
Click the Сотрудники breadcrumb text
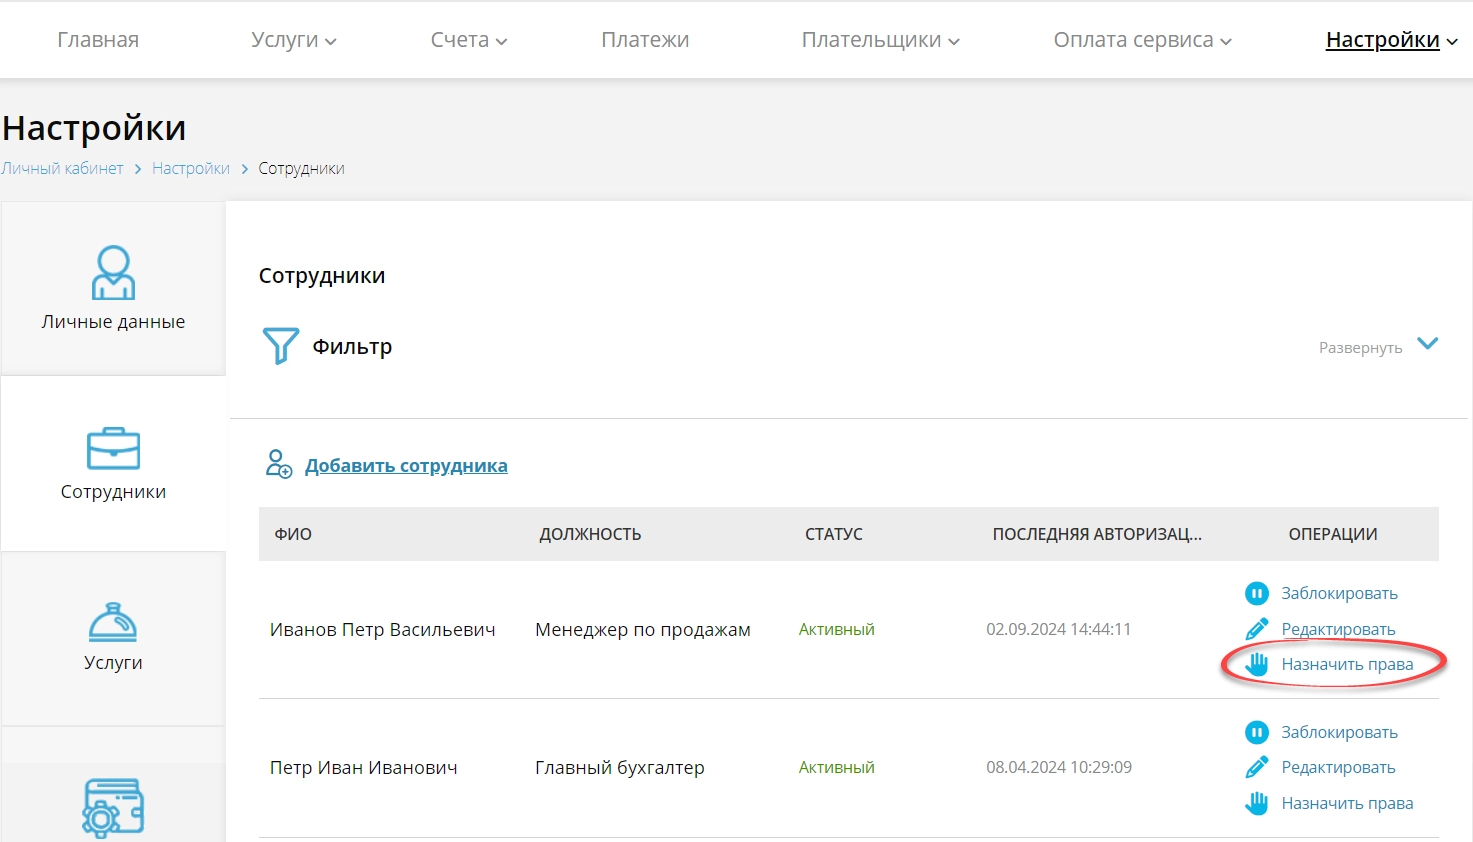tap(301, 168)
